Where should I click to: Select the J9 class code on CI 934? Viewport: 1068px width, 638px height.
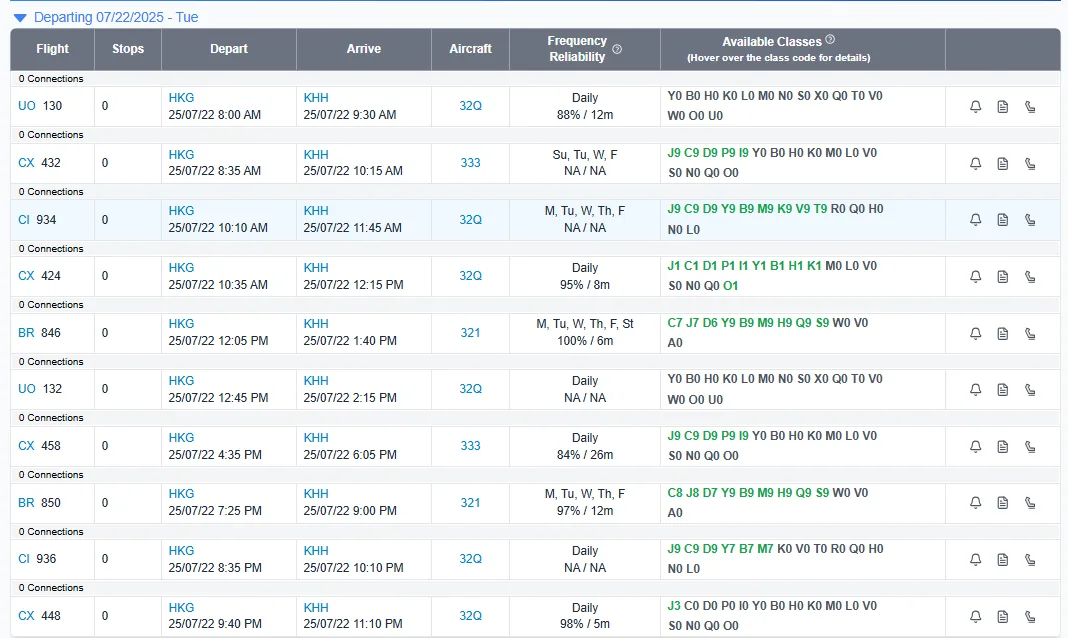pyautogui.click(x=674, y=209)
